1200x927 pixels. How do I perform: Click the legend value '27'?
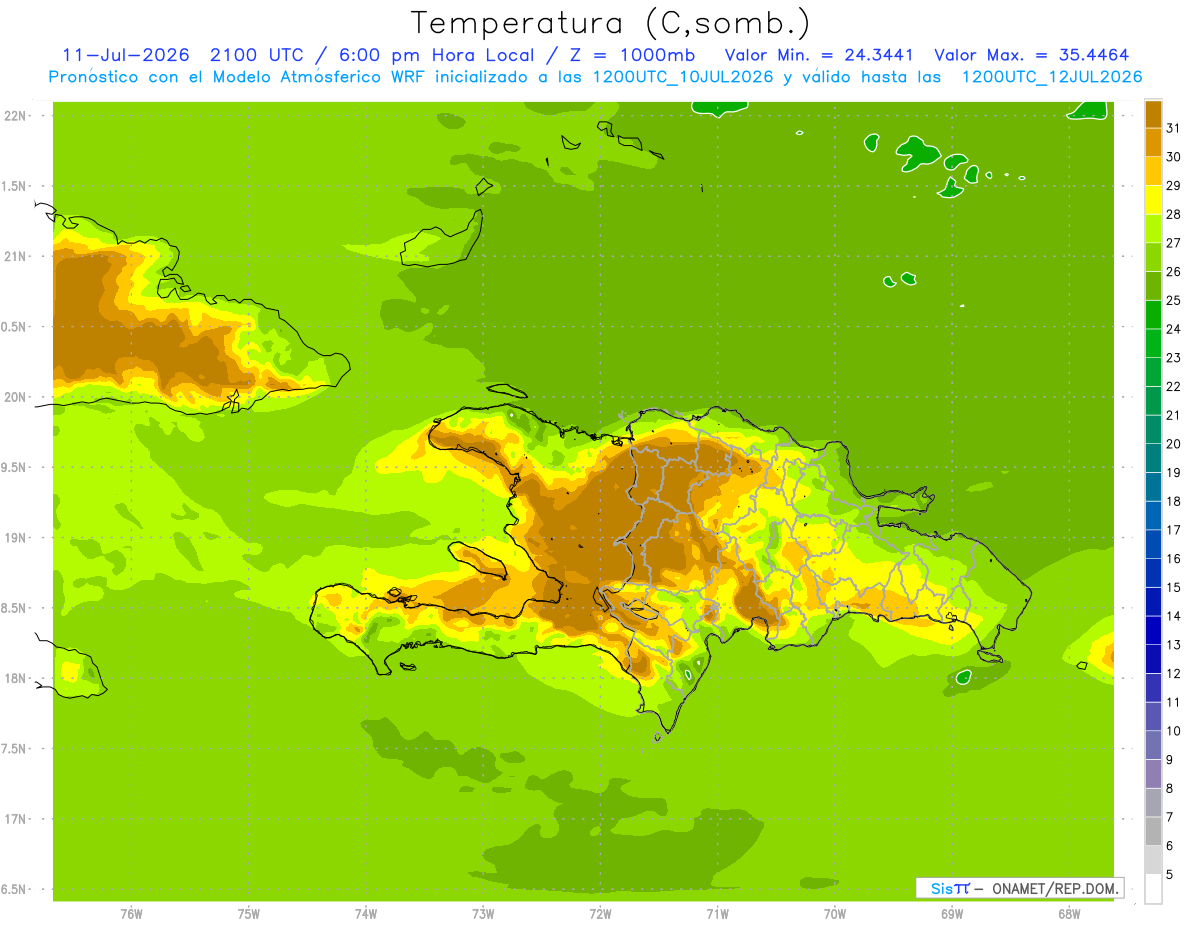(x=1174, y=243)
